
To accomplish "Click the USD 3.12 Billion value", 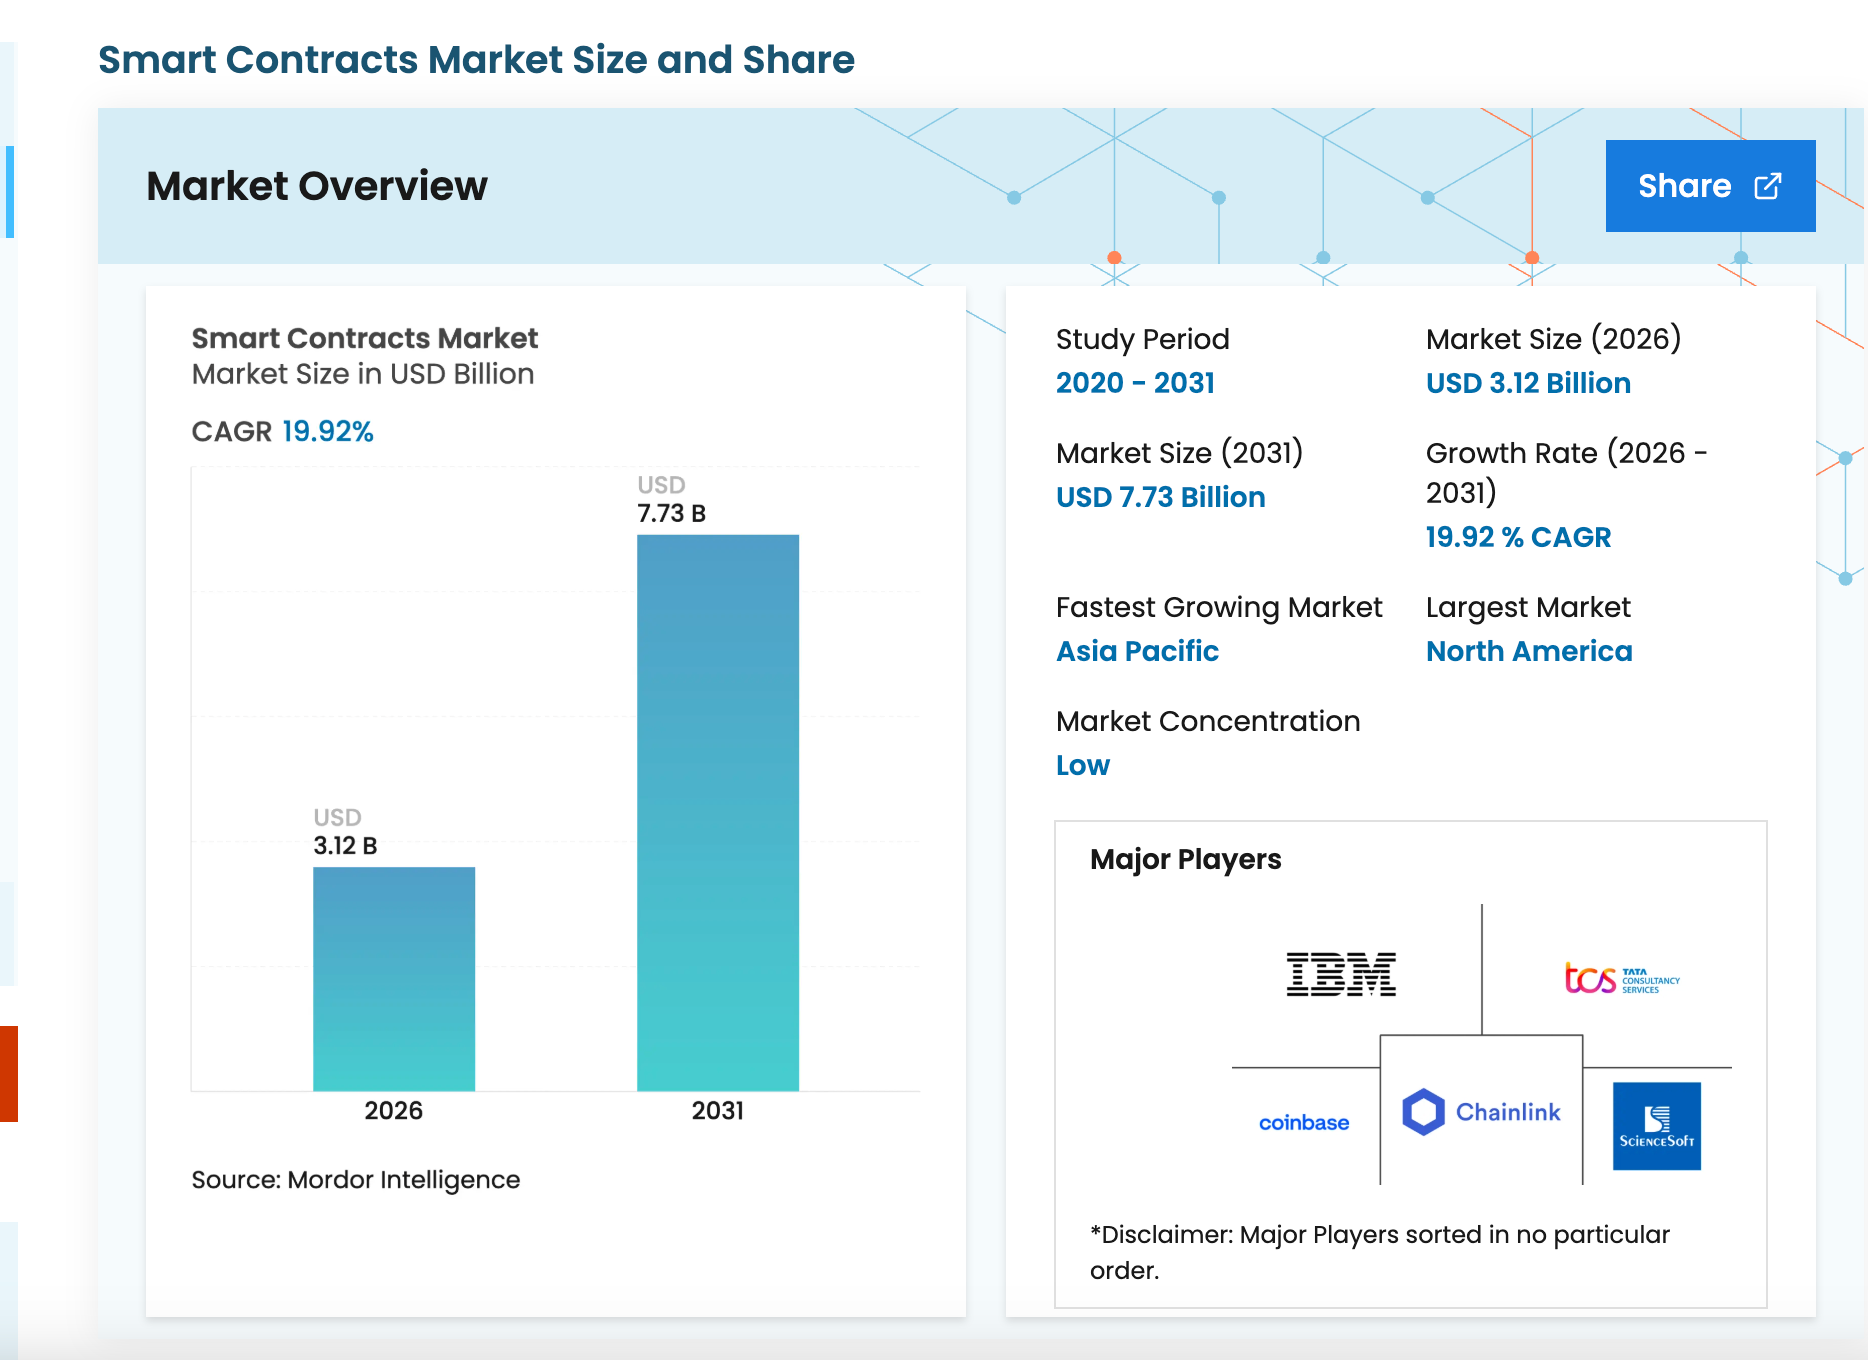I will 1528,383.
